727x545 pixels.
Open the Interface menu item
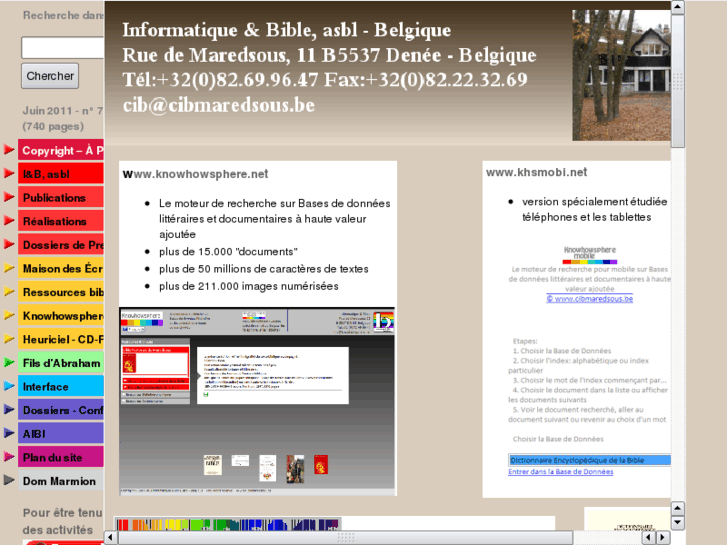pos(61,386)
